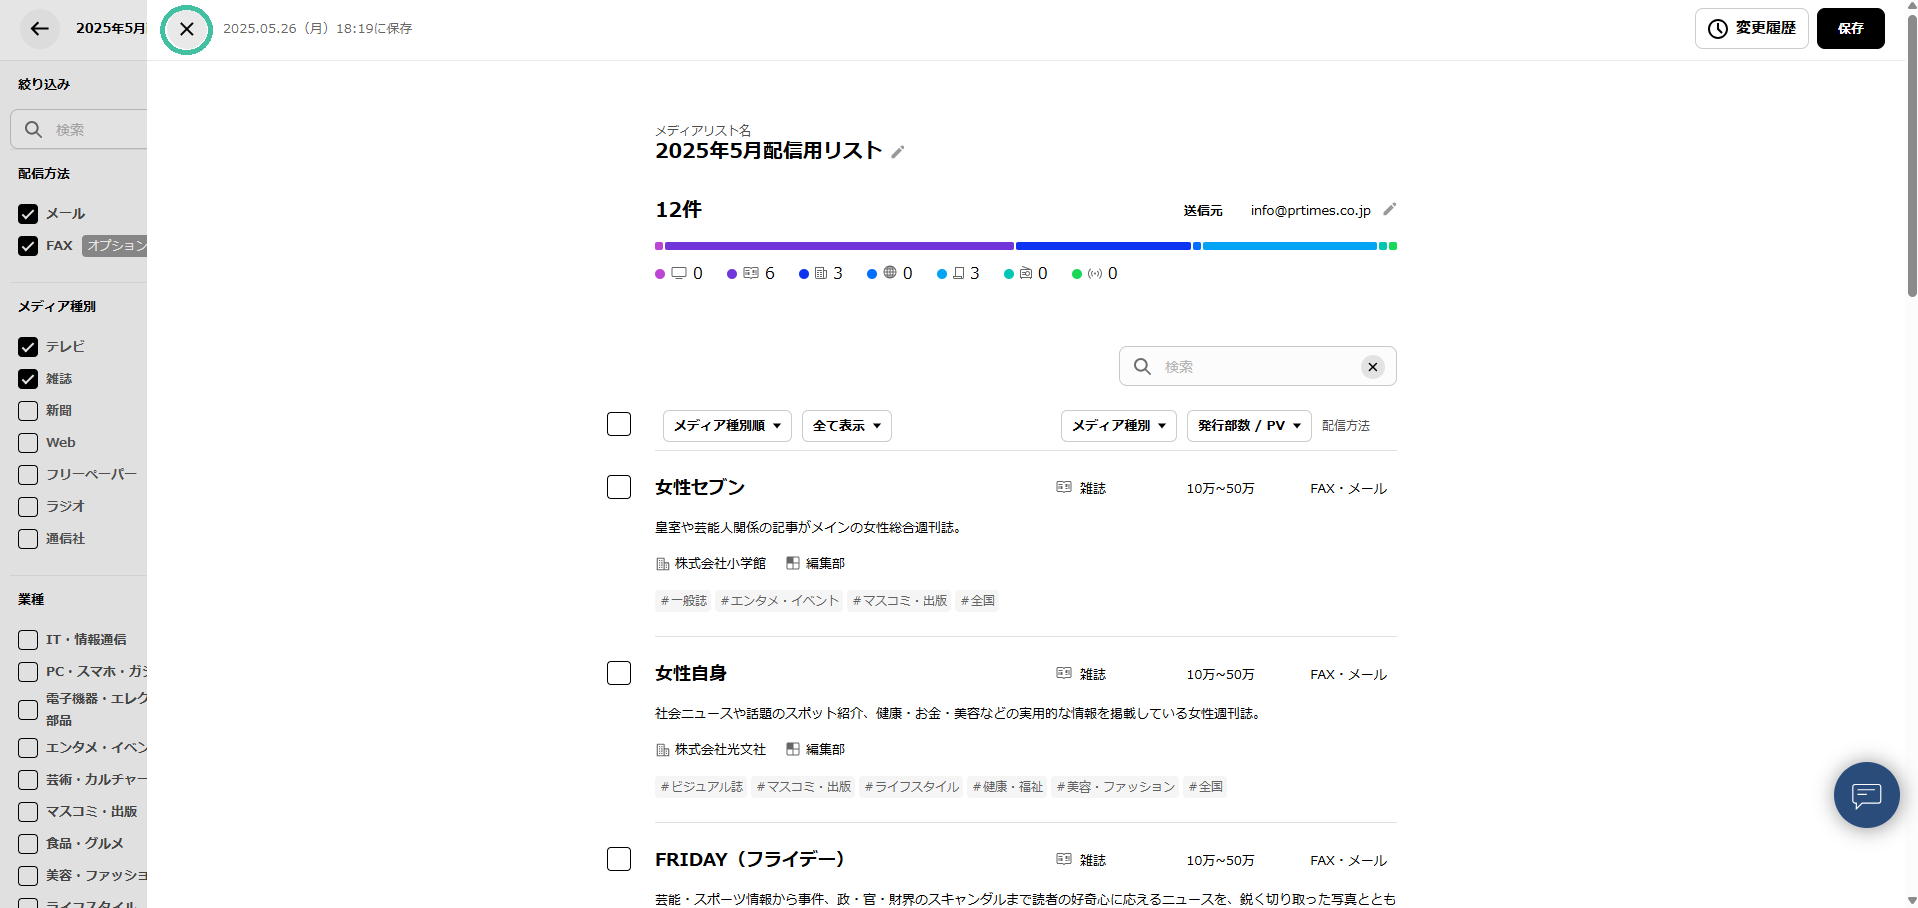Open the chat support bubble

(x=1866, y=795)
